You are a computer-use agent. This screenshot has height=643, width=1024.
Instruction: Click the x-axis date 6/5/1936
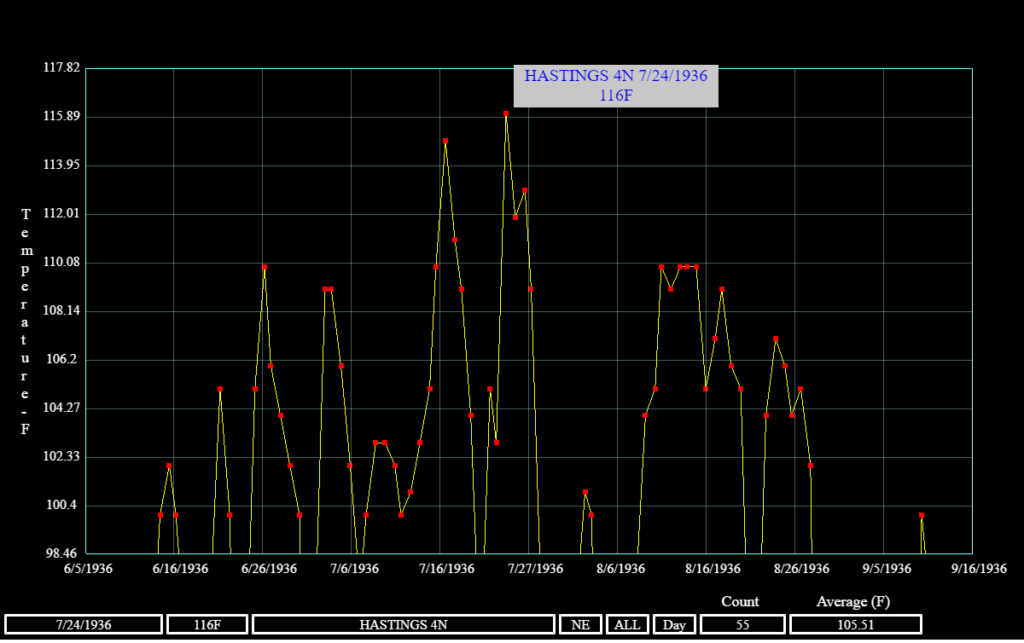(88, 569)
